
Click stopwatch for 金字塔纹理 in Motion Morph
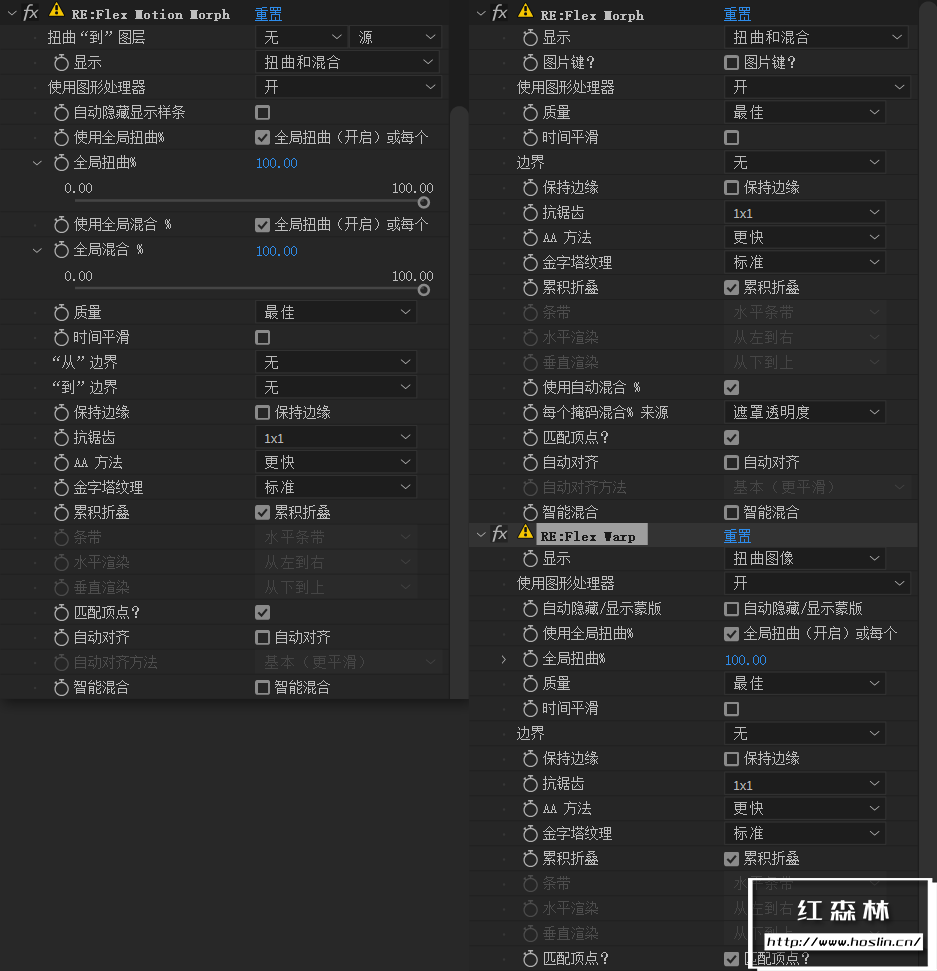pyautogui.click(x=61, y=488)
